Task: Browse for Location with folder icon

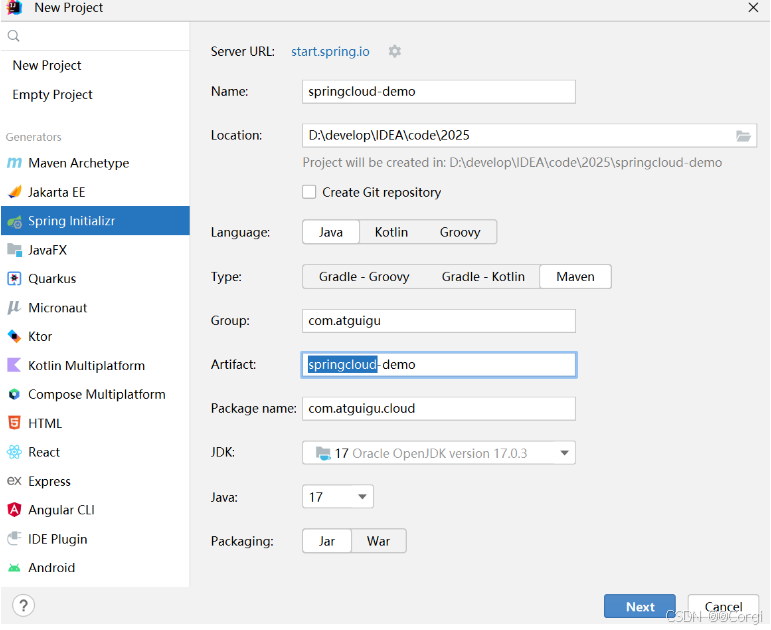Action: pos(743,136)
